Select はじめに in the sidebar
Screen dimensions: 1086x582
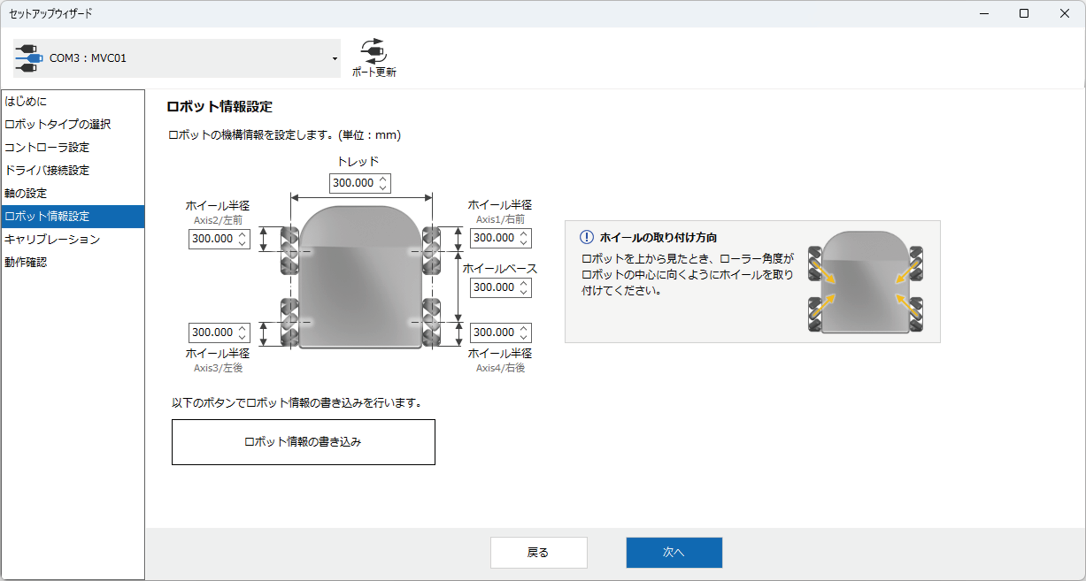point(26,101)
